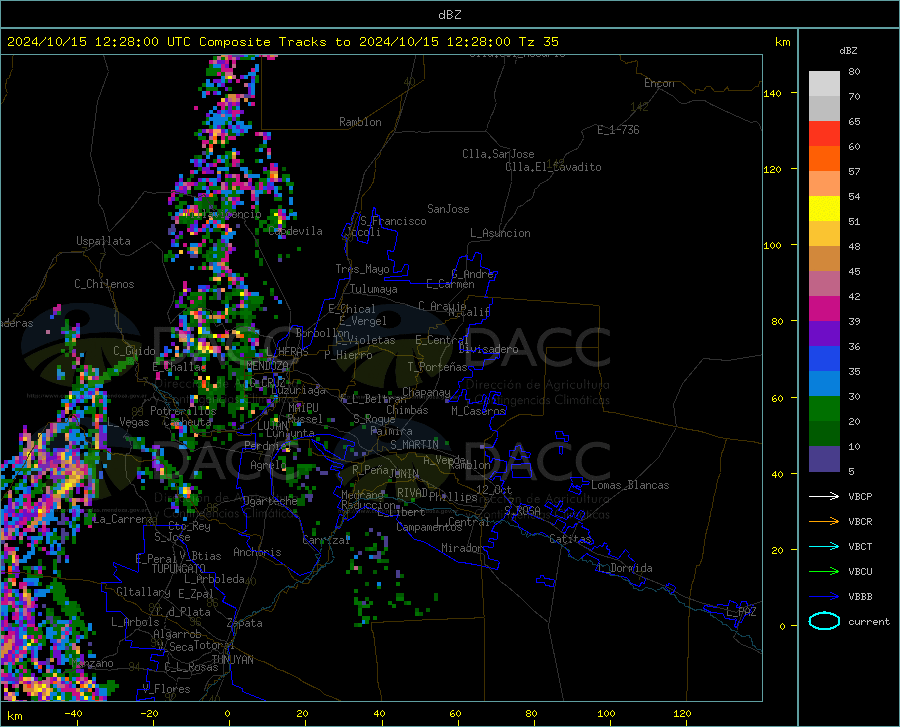This screenshot has height=727, width=900.
Task: Click the Encon label on the map
Action: [659, 83]
